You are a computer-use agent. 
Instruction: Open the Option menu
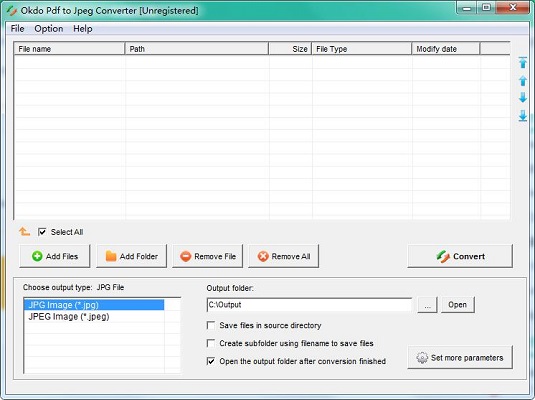click(49, 29)
